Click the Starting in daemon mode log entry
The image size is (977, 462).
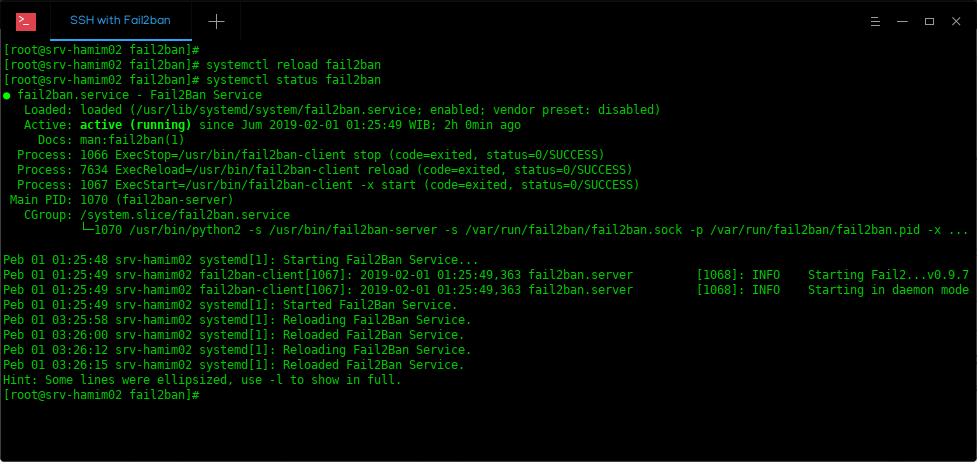889,290
